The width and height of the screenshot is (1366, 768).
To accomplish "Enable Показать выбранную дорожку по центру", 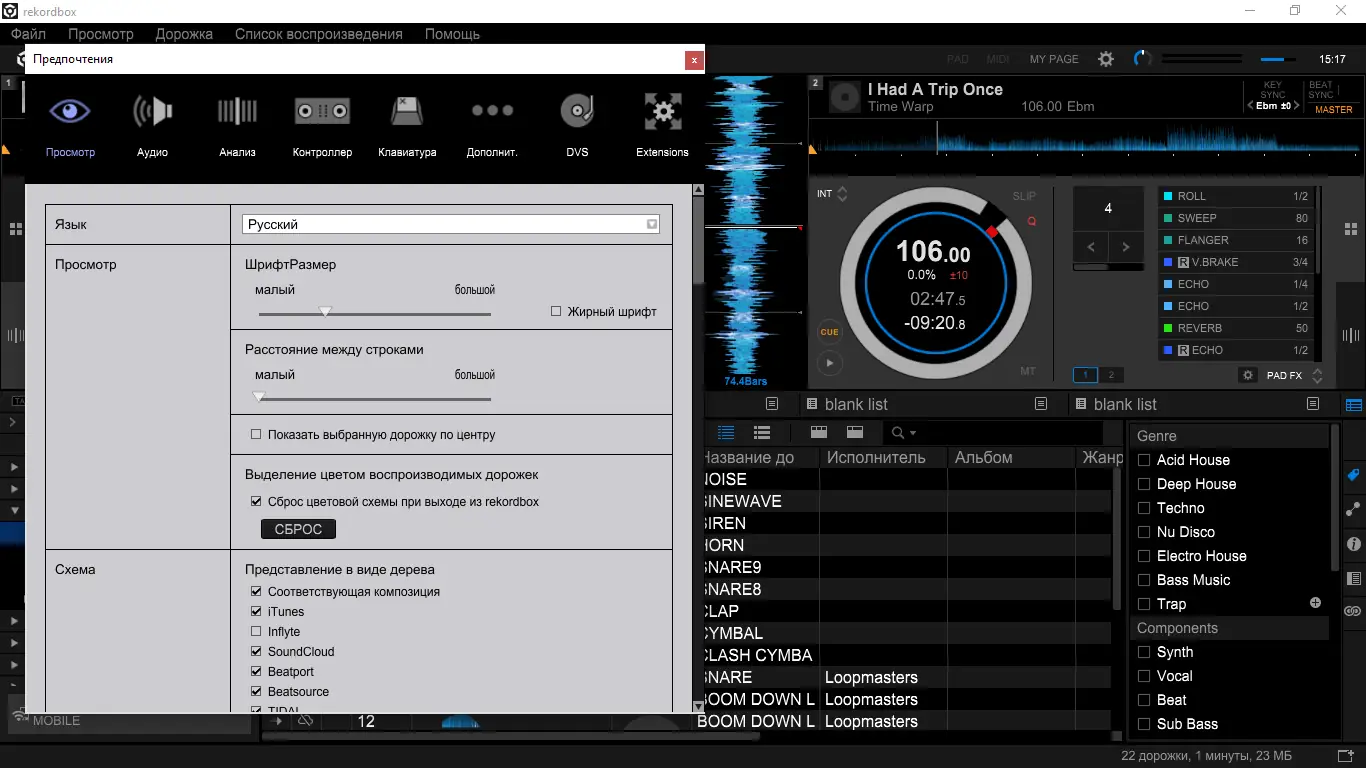I will [256, 435].
